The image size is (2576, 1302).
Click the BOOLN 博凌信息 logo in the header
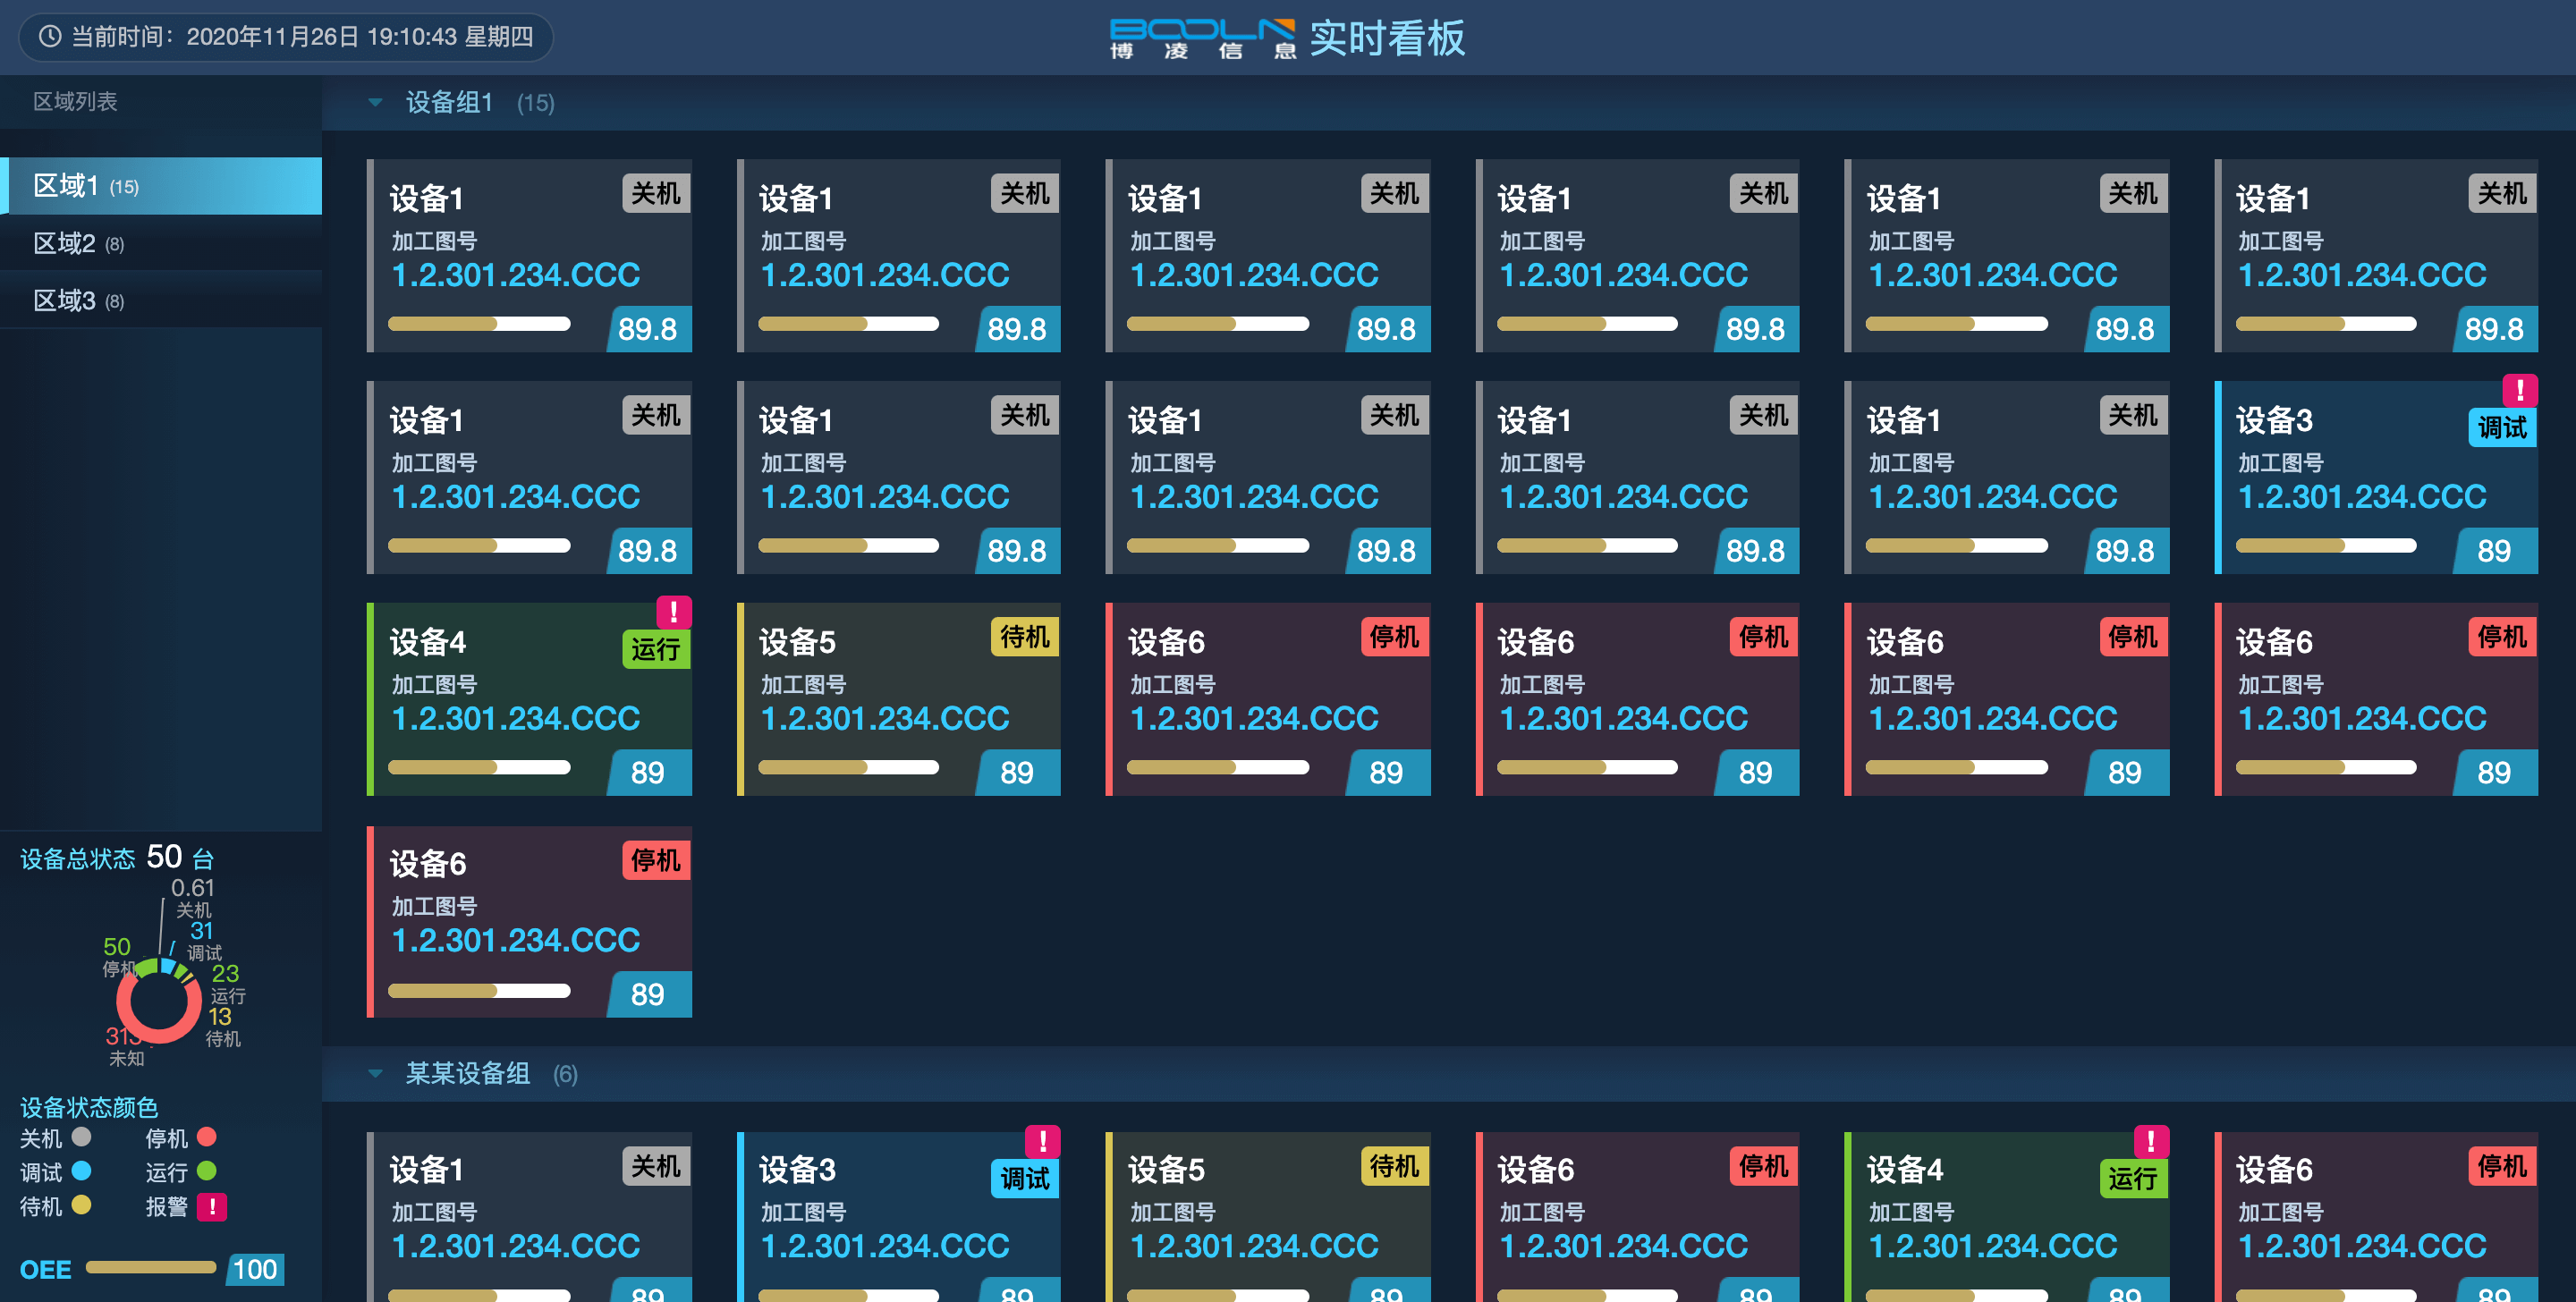(1202, 38)
